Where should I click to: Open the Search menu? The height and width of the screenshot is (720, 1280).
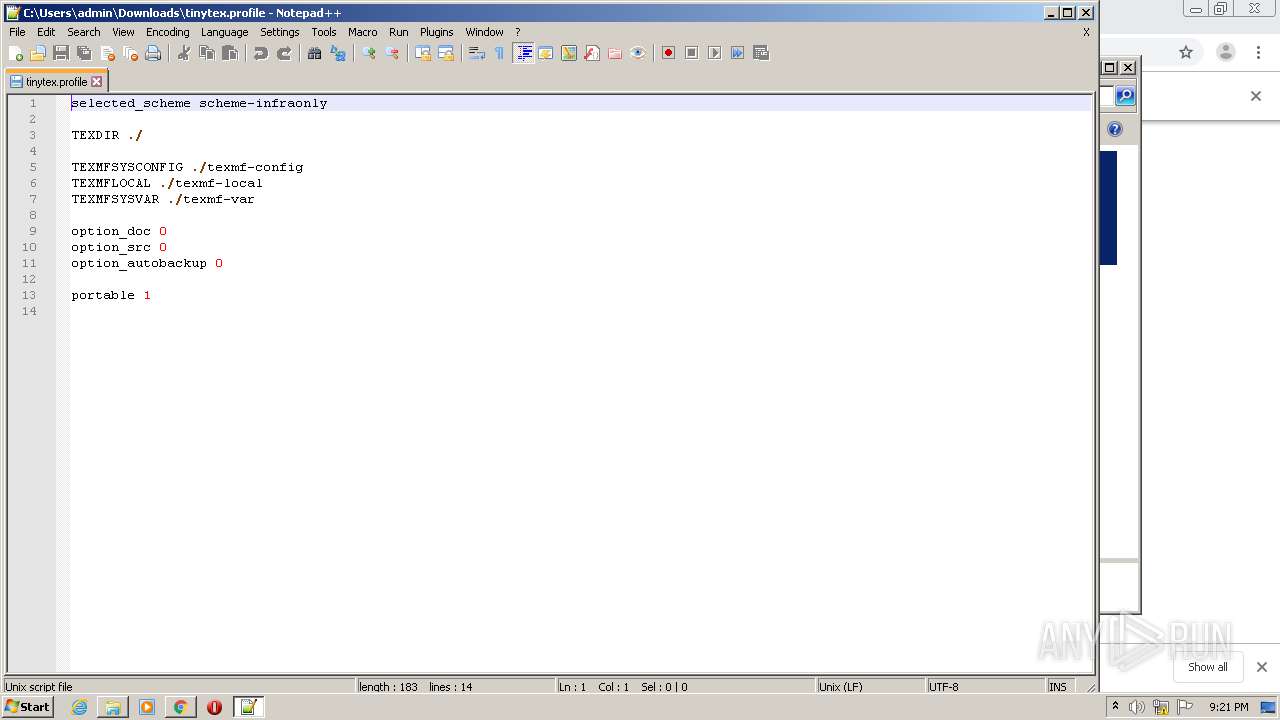point(84,32)
